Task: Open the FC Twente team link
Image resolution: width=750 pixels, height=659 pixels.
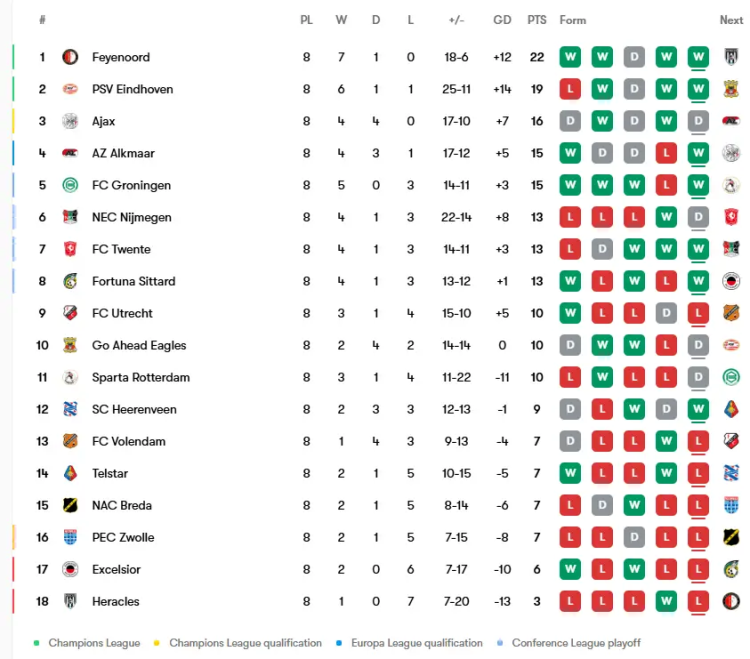Action: click(121, 249)
